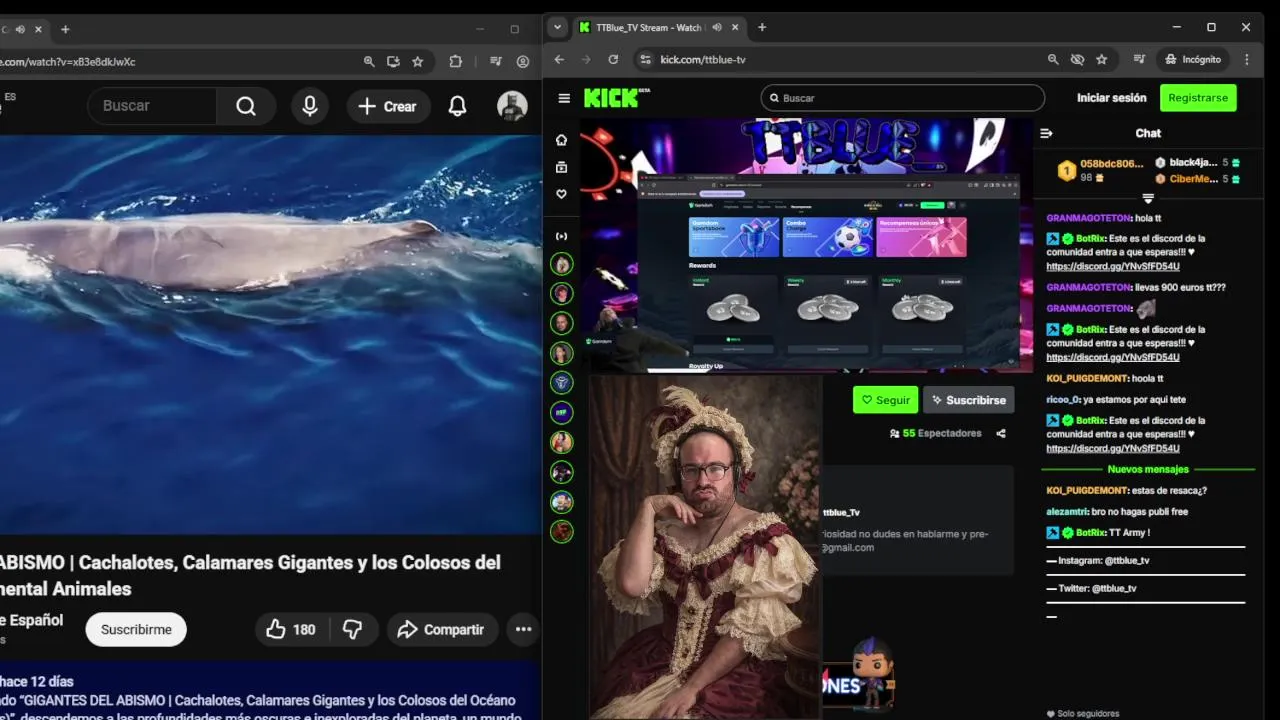
Task: Click leaderboard user CiberMe...
Action: click(1193, 179)
